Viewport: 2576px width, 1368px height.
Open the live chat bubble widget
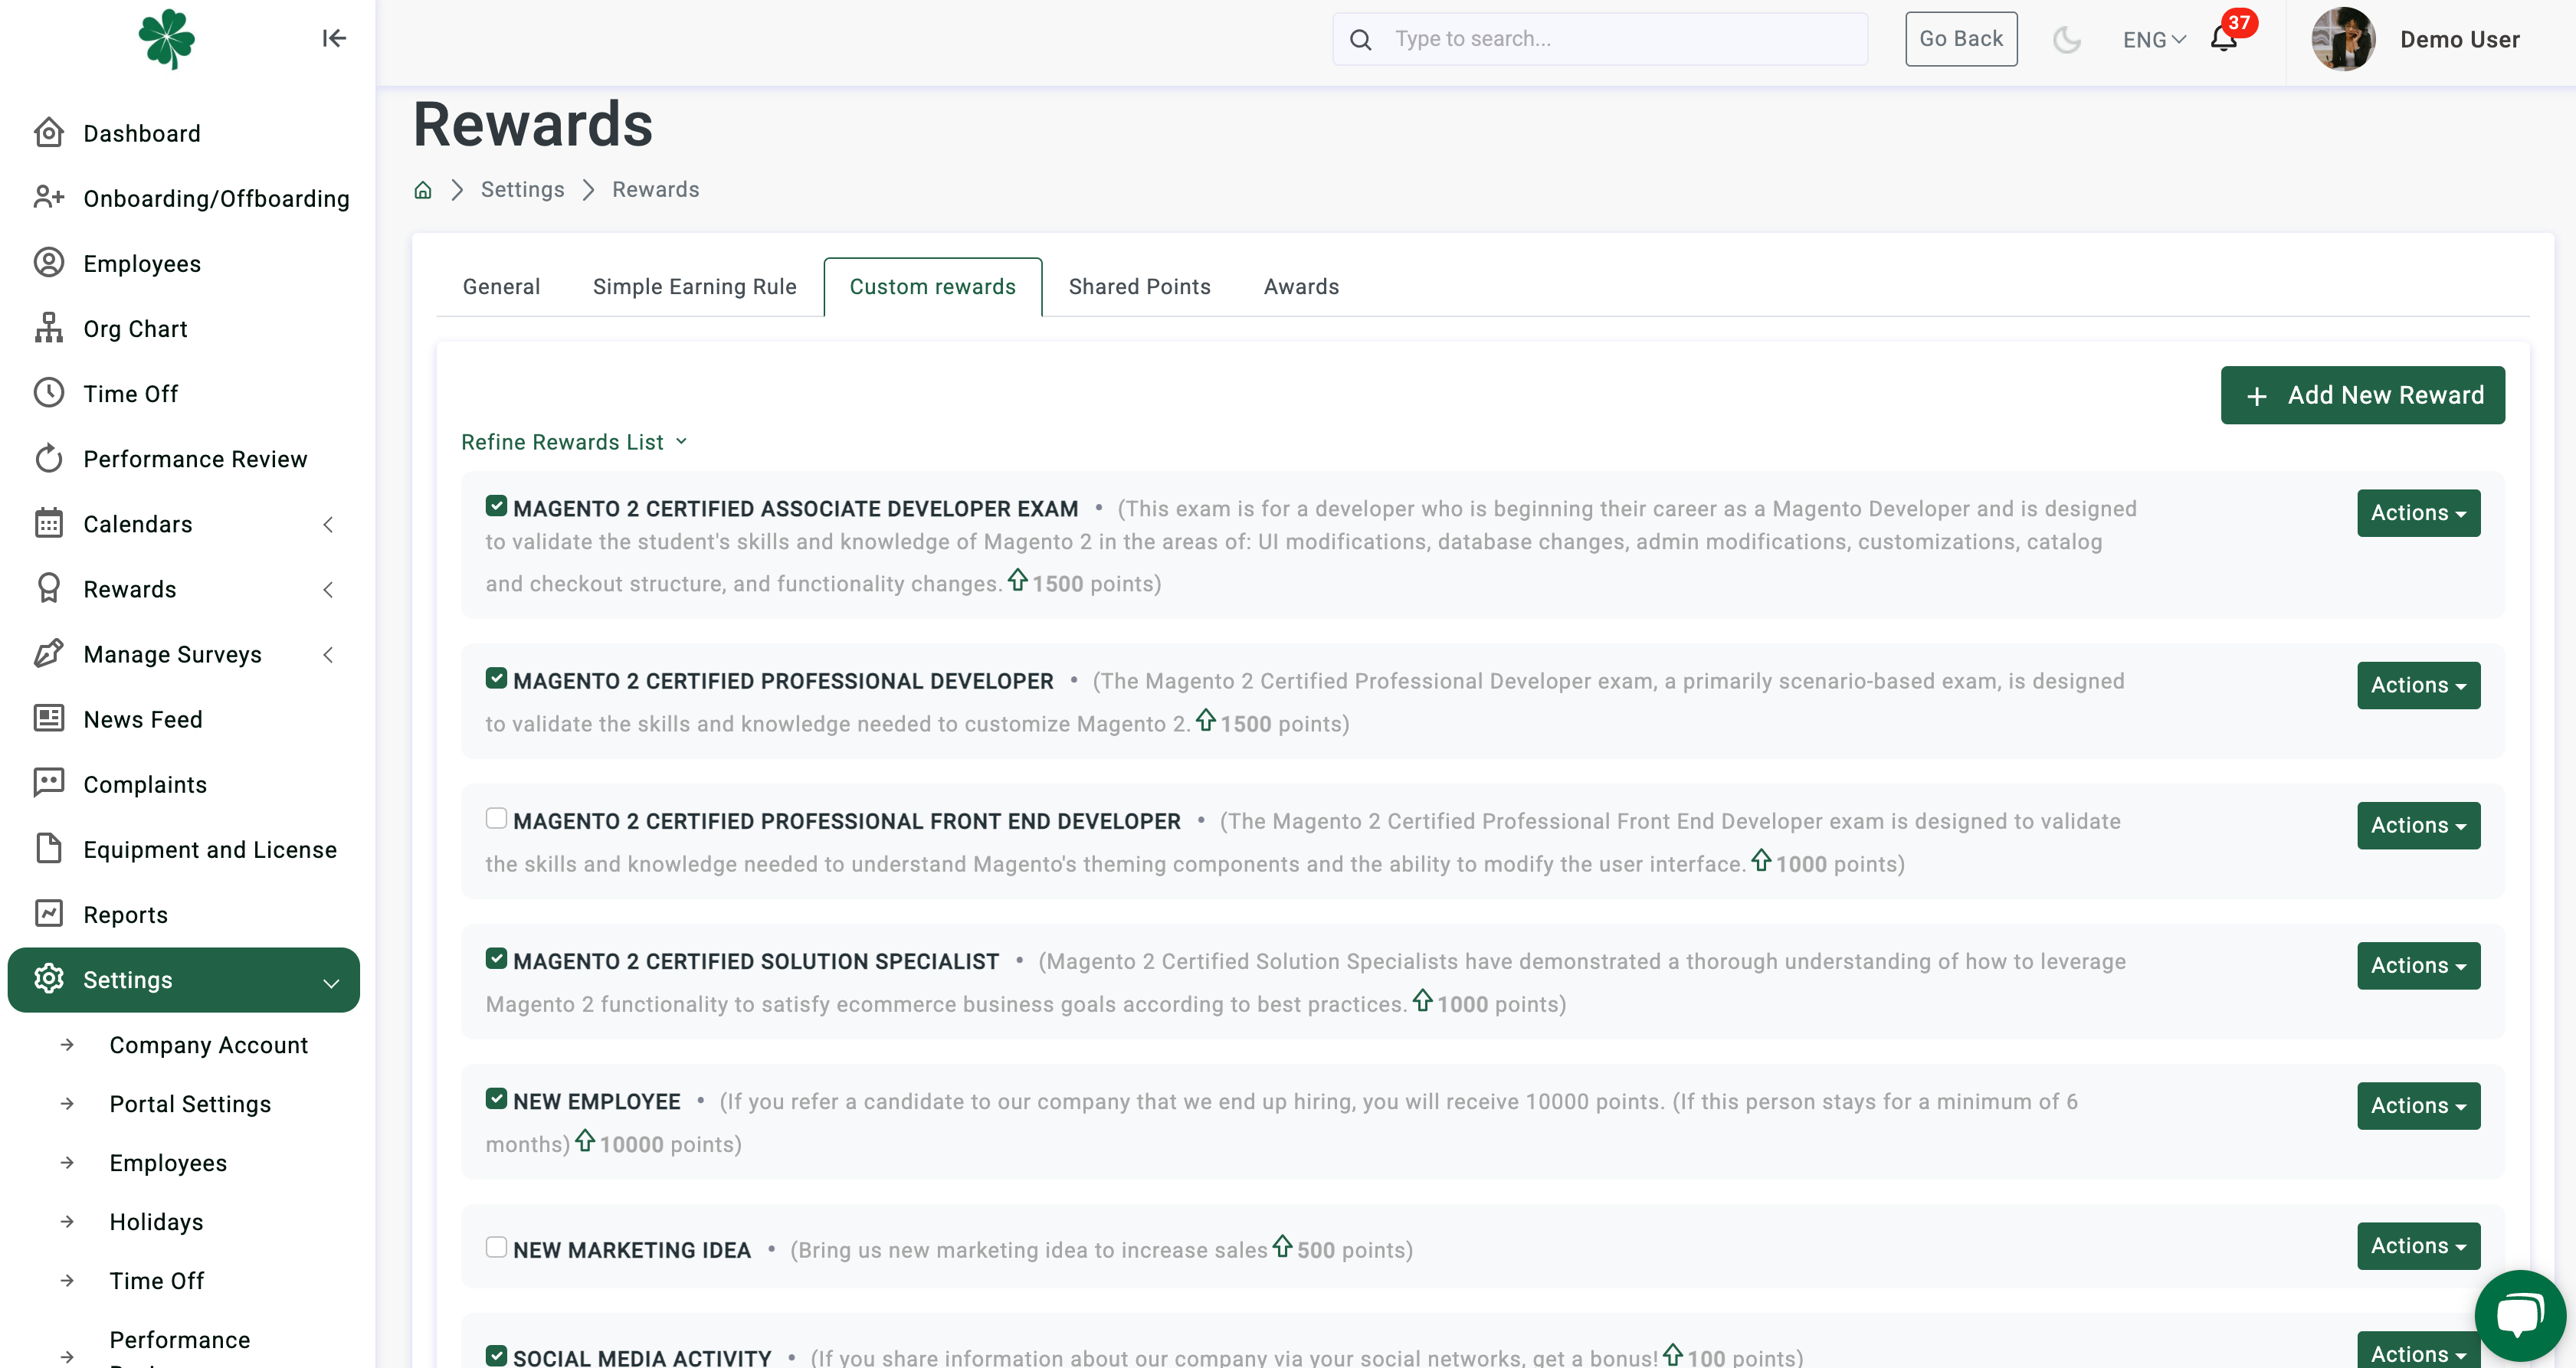[2519, 1314]
